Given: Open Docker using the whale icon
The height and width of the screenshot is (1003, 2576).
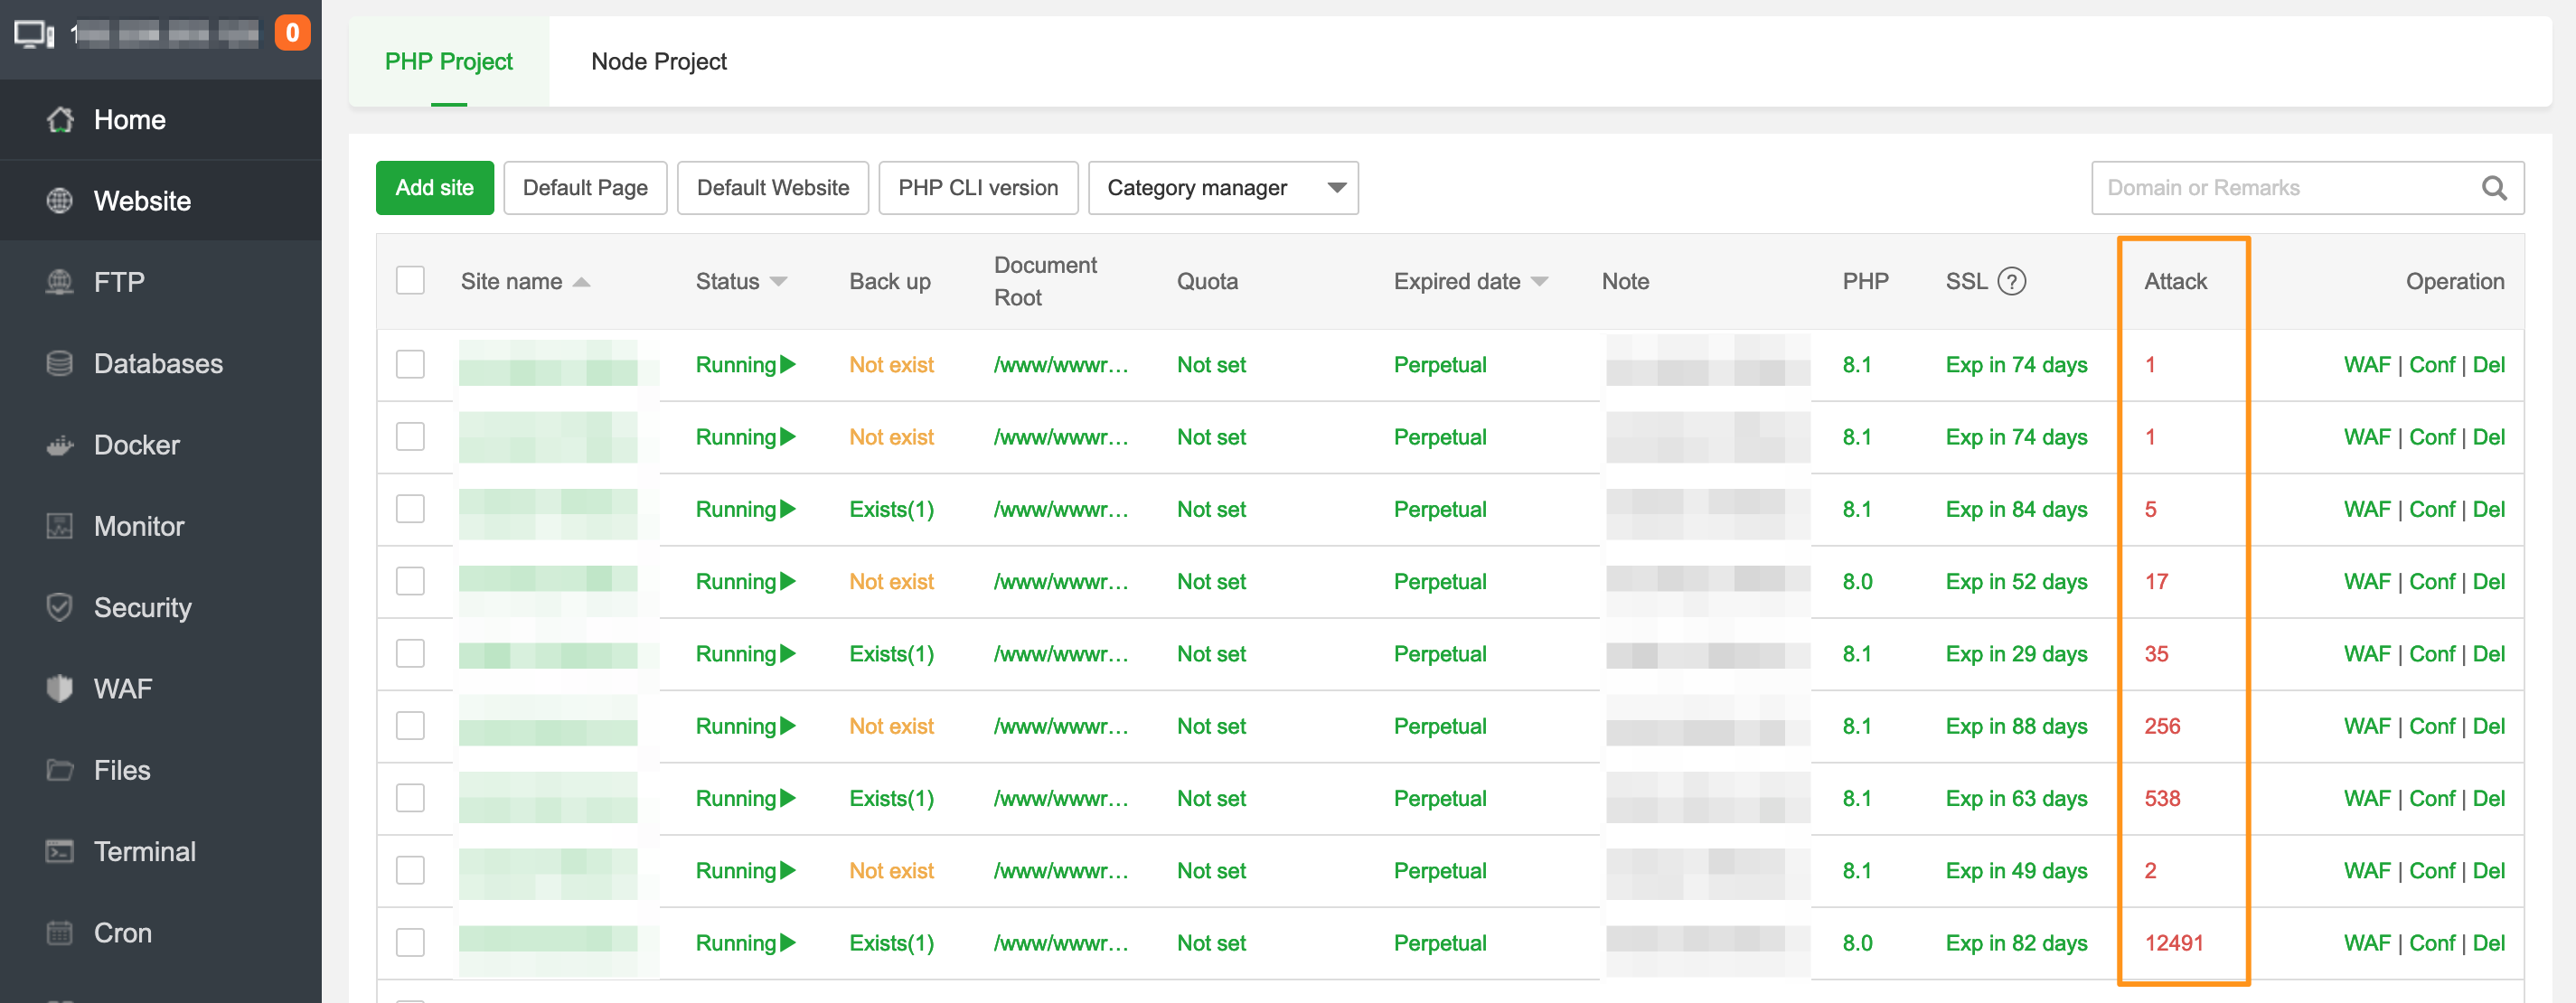Looking at the screenshot, I should (60, 445).
